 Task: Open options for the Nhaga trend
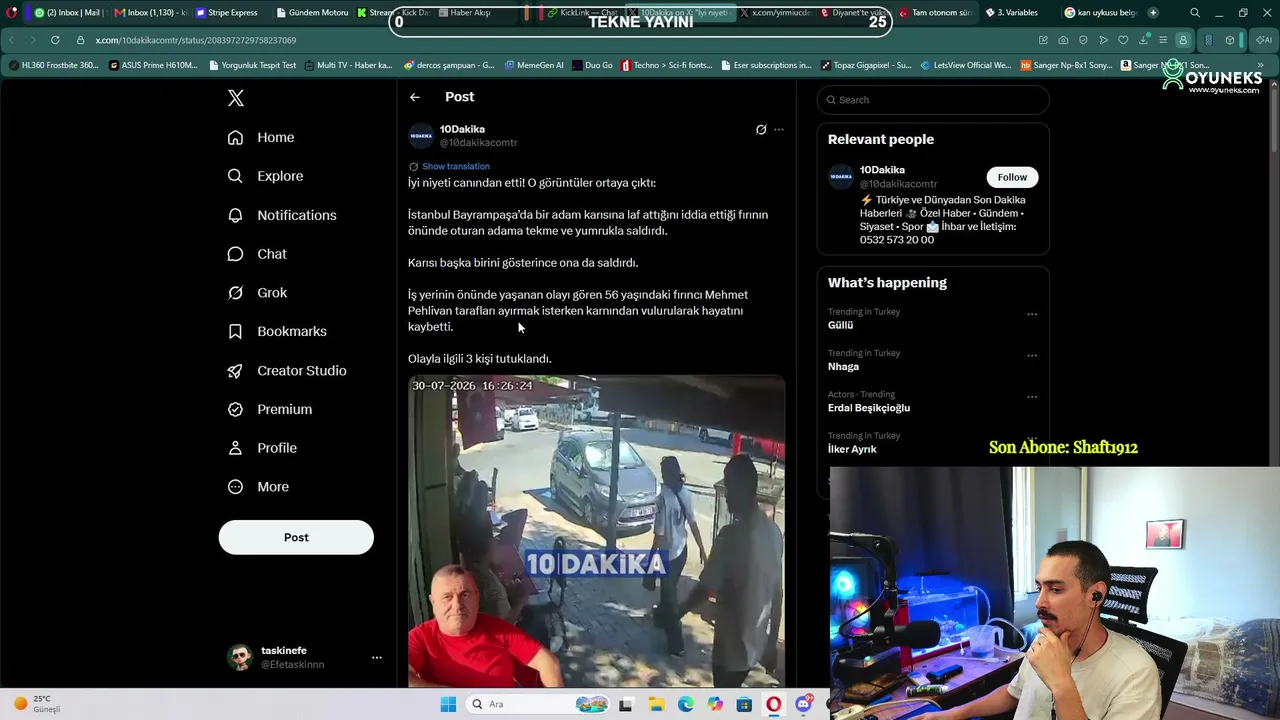pyautogui.click(x=1032, y=355)
